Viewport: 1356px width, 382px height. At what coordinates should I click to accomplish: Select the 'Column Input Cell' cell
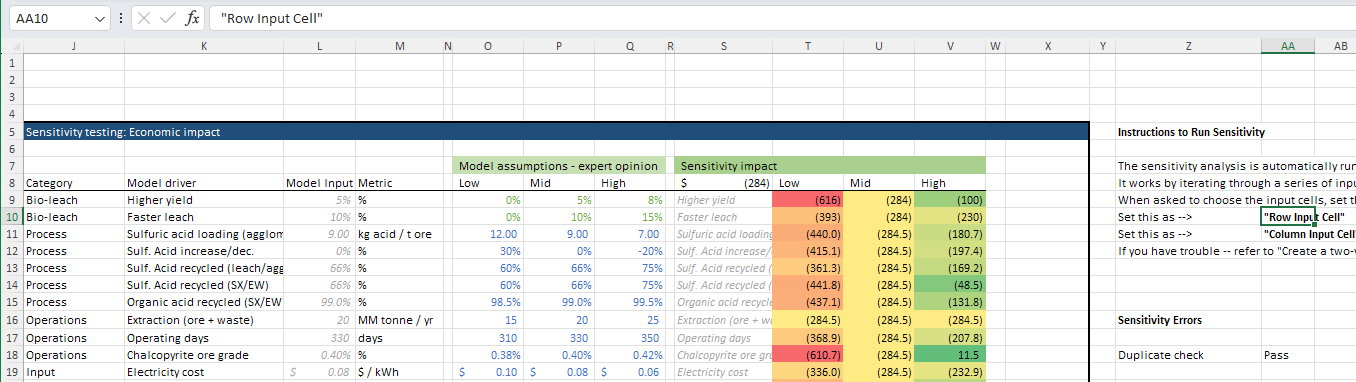[1310, 234]
